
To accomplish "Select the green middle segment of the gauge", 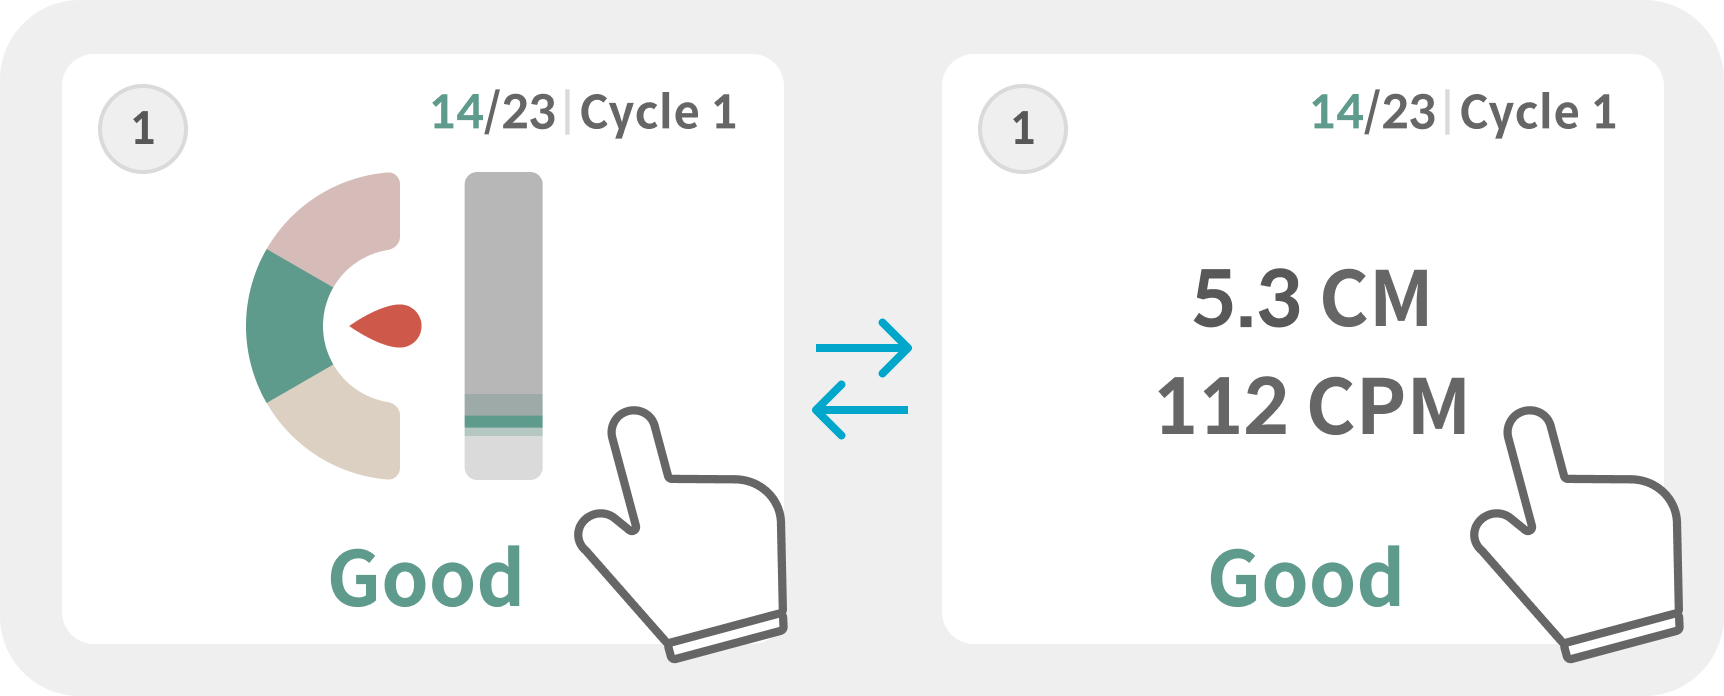I will coord(285,326).
